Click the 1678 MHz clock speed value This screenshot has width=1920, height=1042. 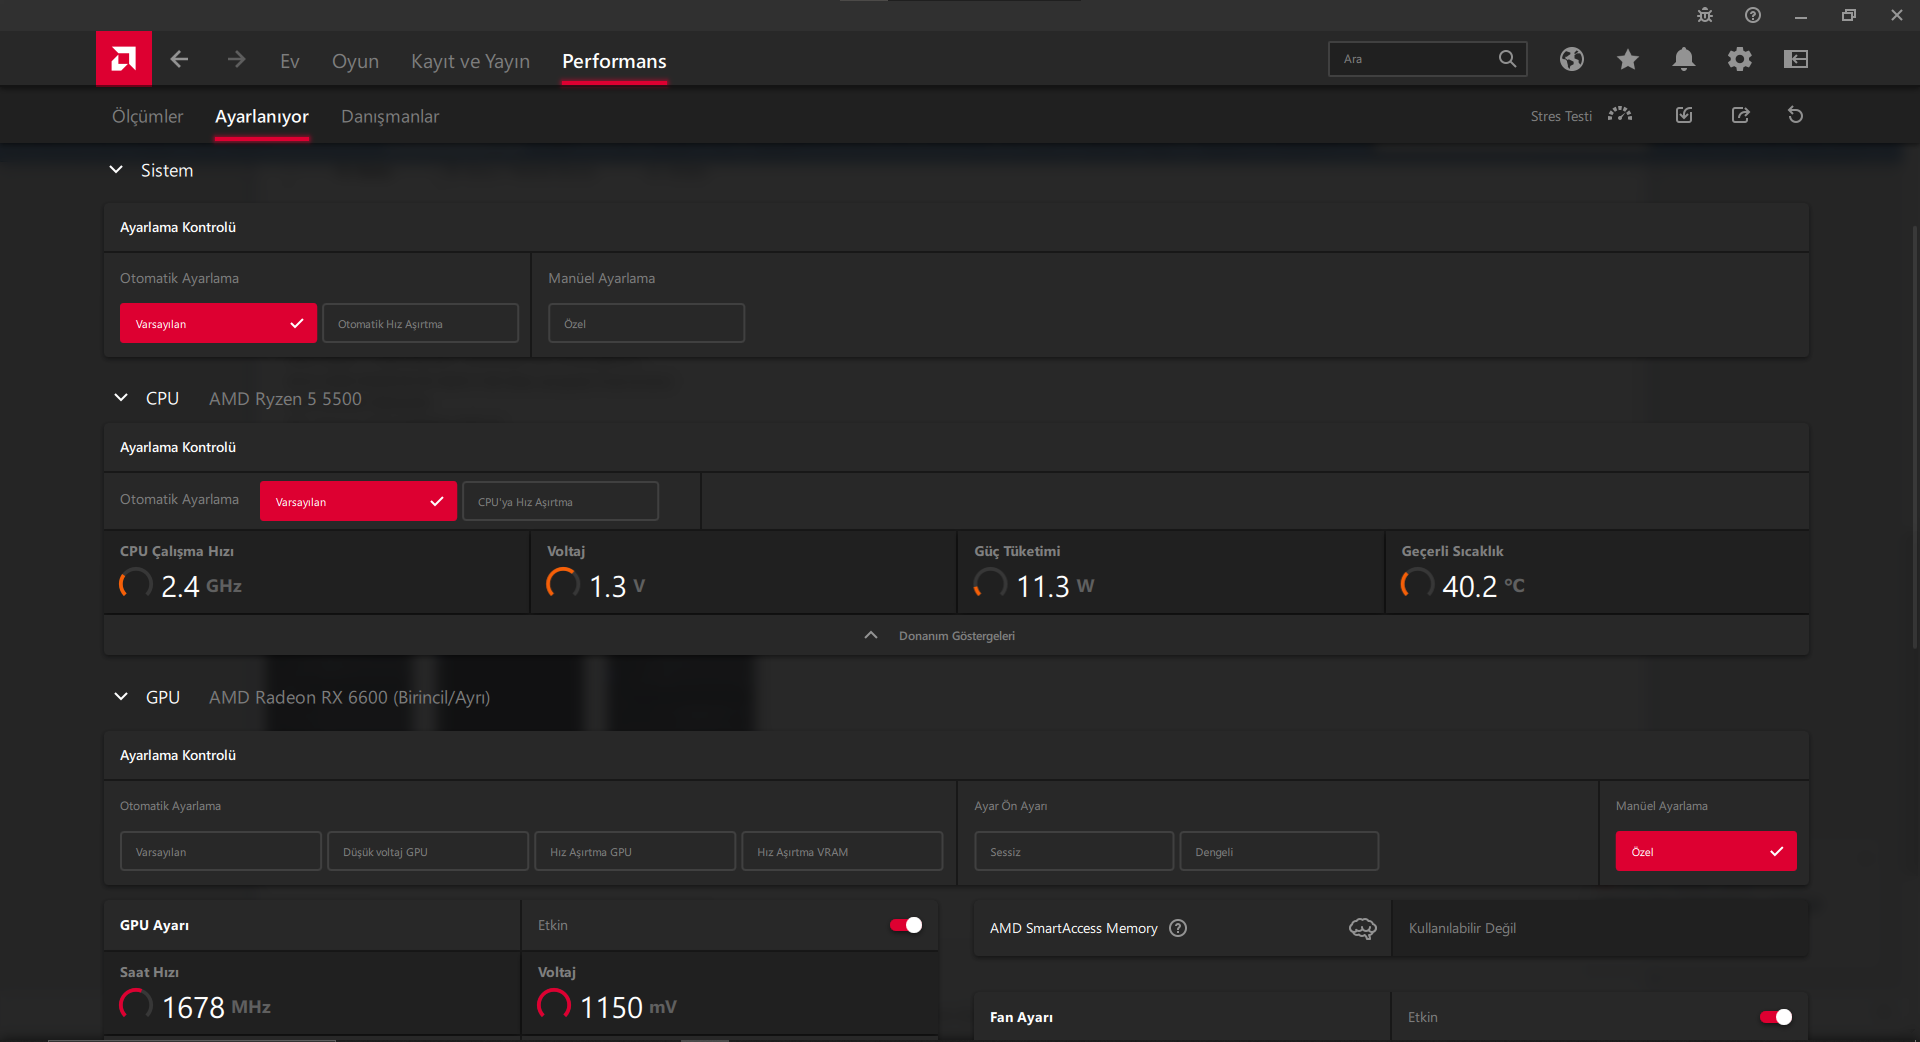tap(216, 1007)
